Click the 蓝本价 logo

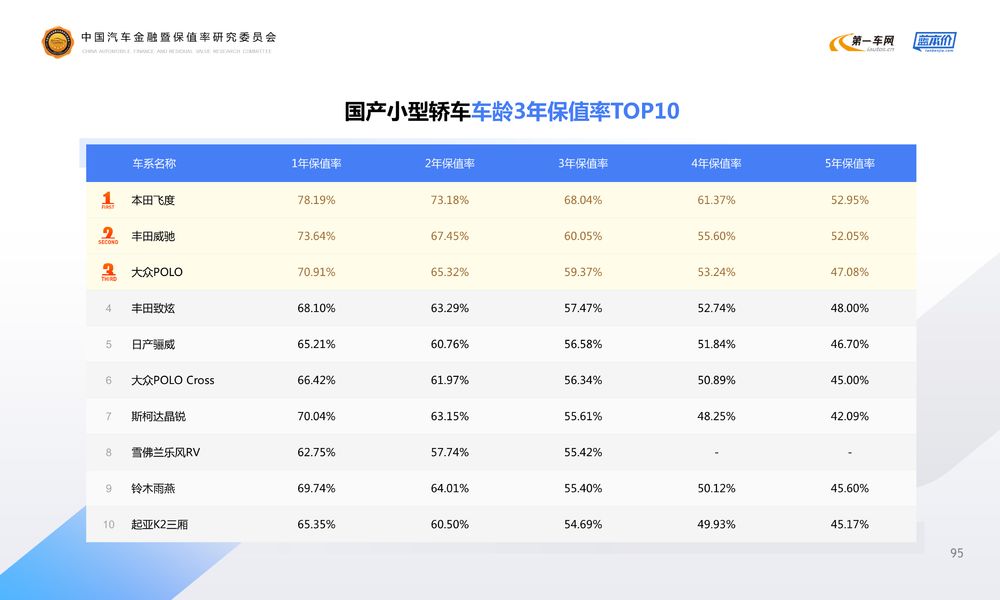pos(934,41)
